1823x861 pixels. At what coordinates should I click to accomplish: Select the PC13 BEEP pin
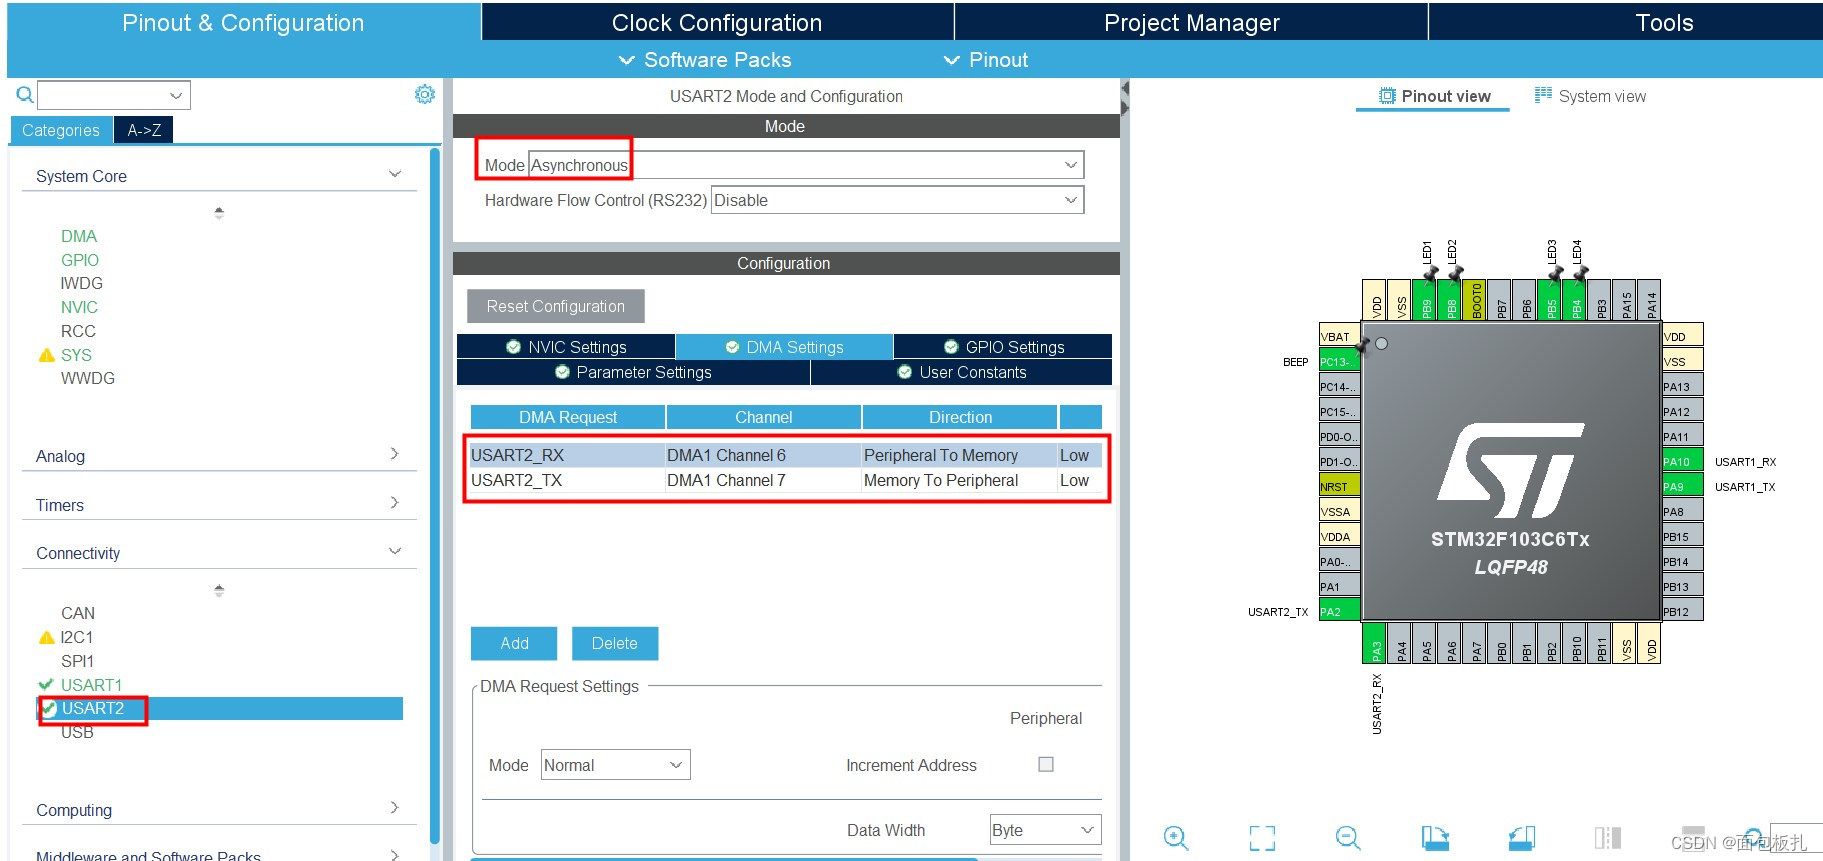[1339, 361]
